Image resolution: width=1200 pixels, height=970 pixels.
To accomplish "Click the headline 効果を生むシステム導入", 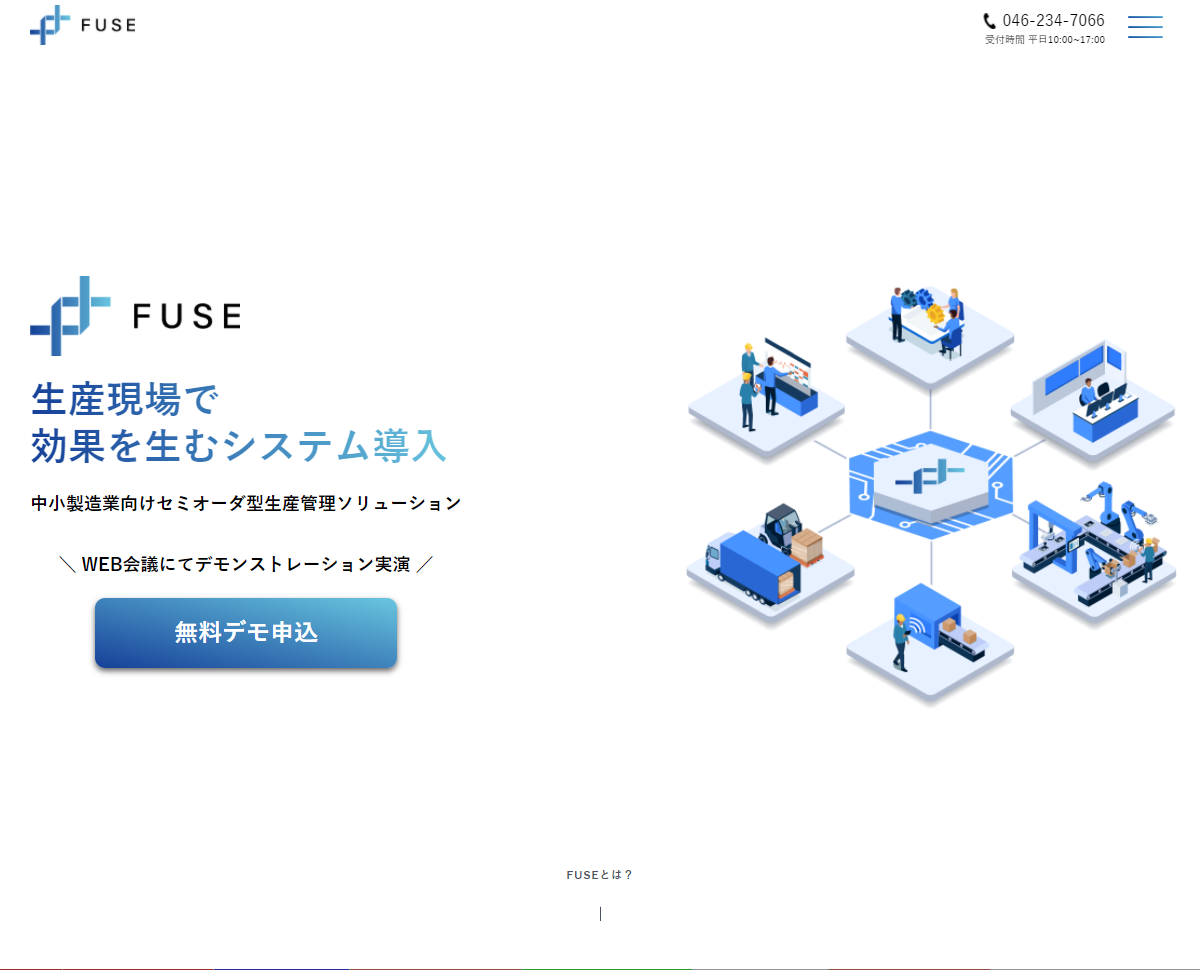I will pyautogui.click(x=238, y=446).
